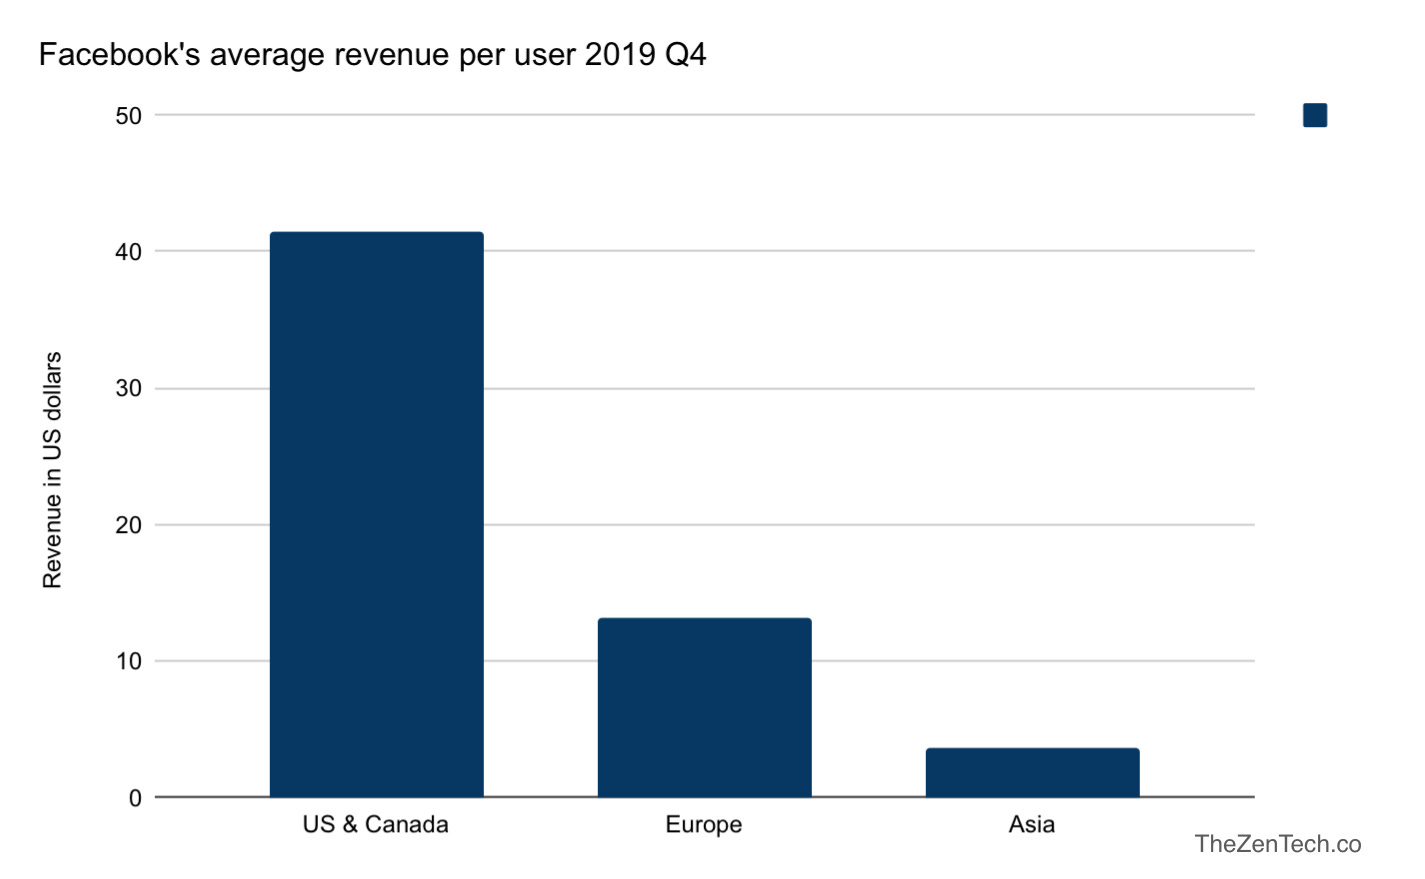Click the y-axis value 30

[x=129, y=388]
